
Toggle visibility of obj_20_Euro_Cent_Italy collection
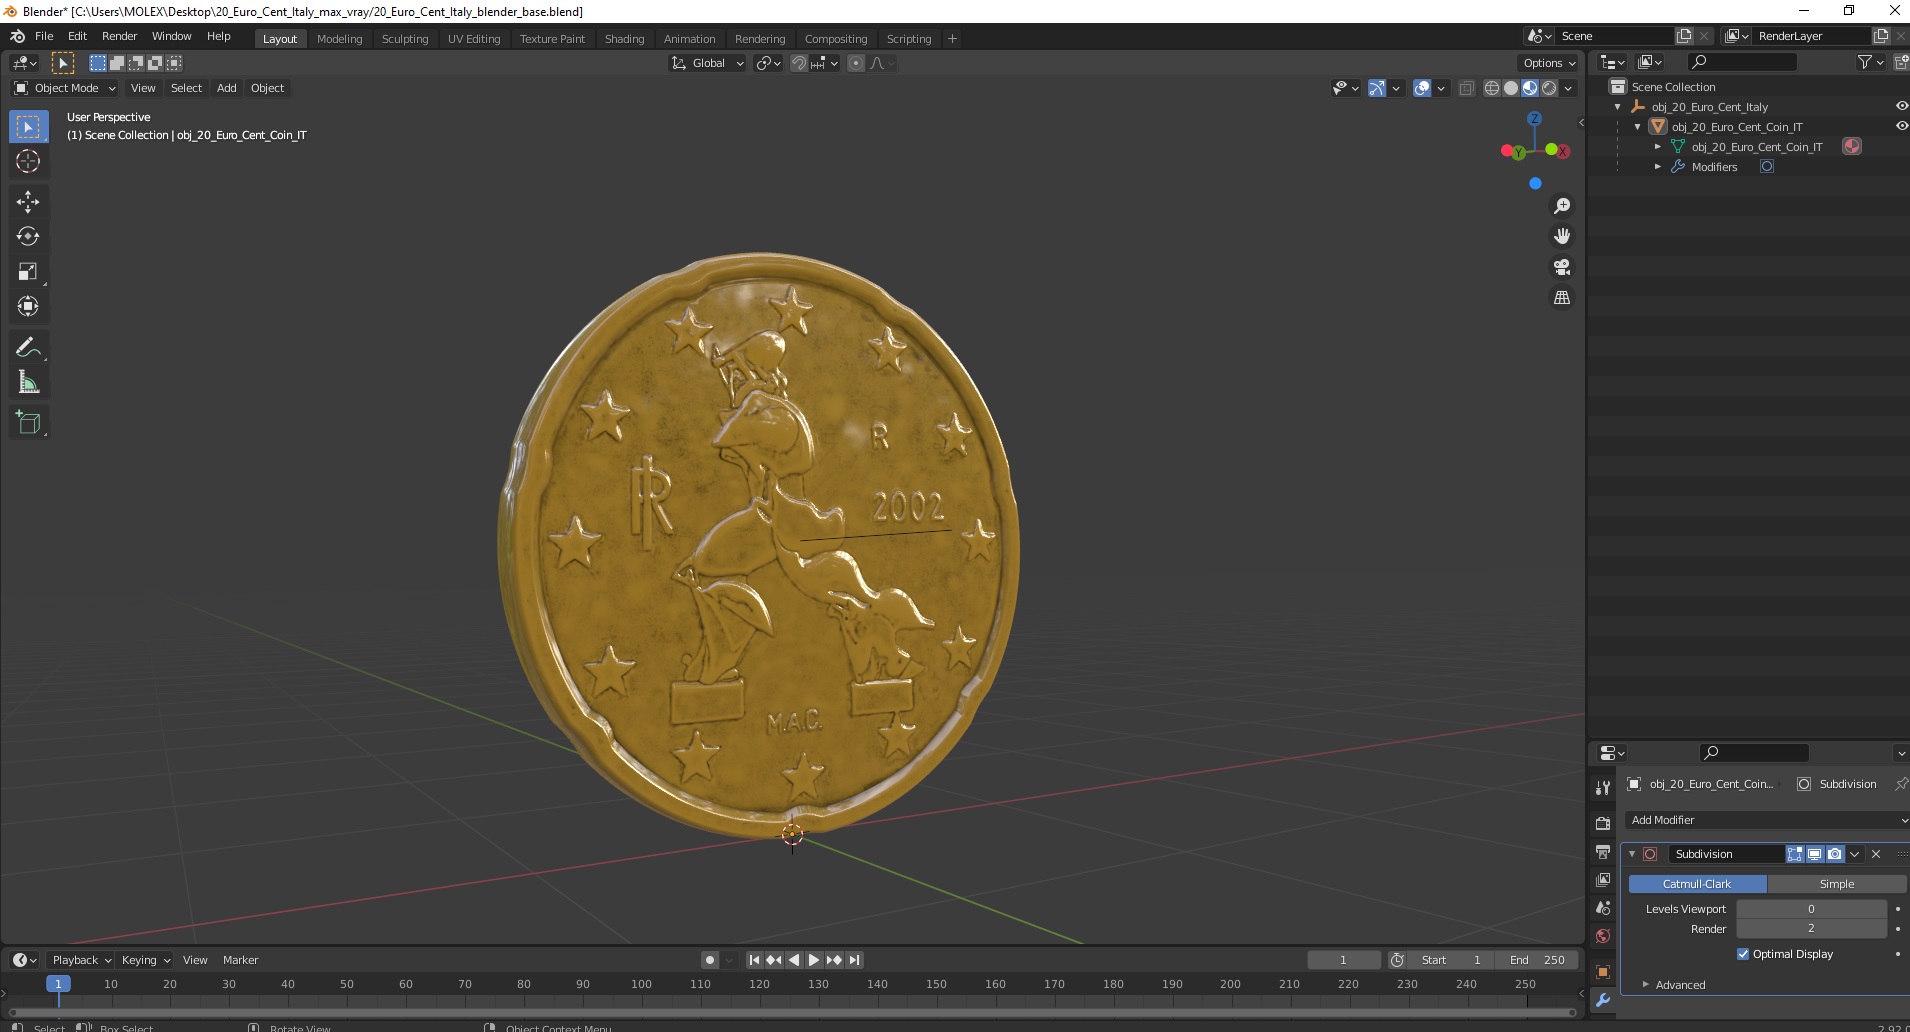tap(1901, 106)
